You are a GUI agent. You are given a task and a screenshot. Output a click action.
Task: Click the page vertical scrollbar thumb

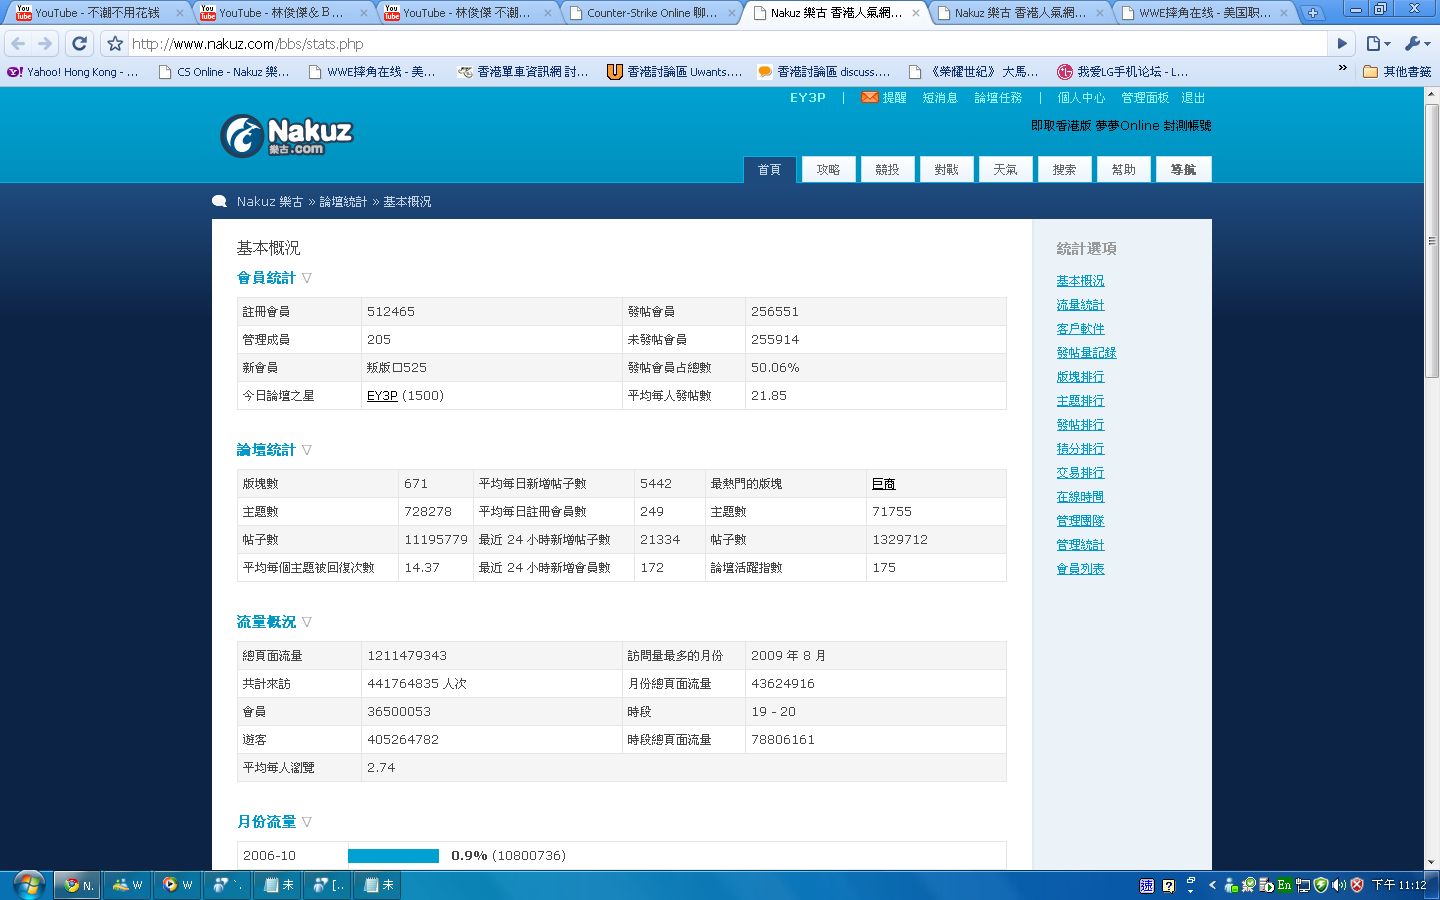coord(1432,240)
